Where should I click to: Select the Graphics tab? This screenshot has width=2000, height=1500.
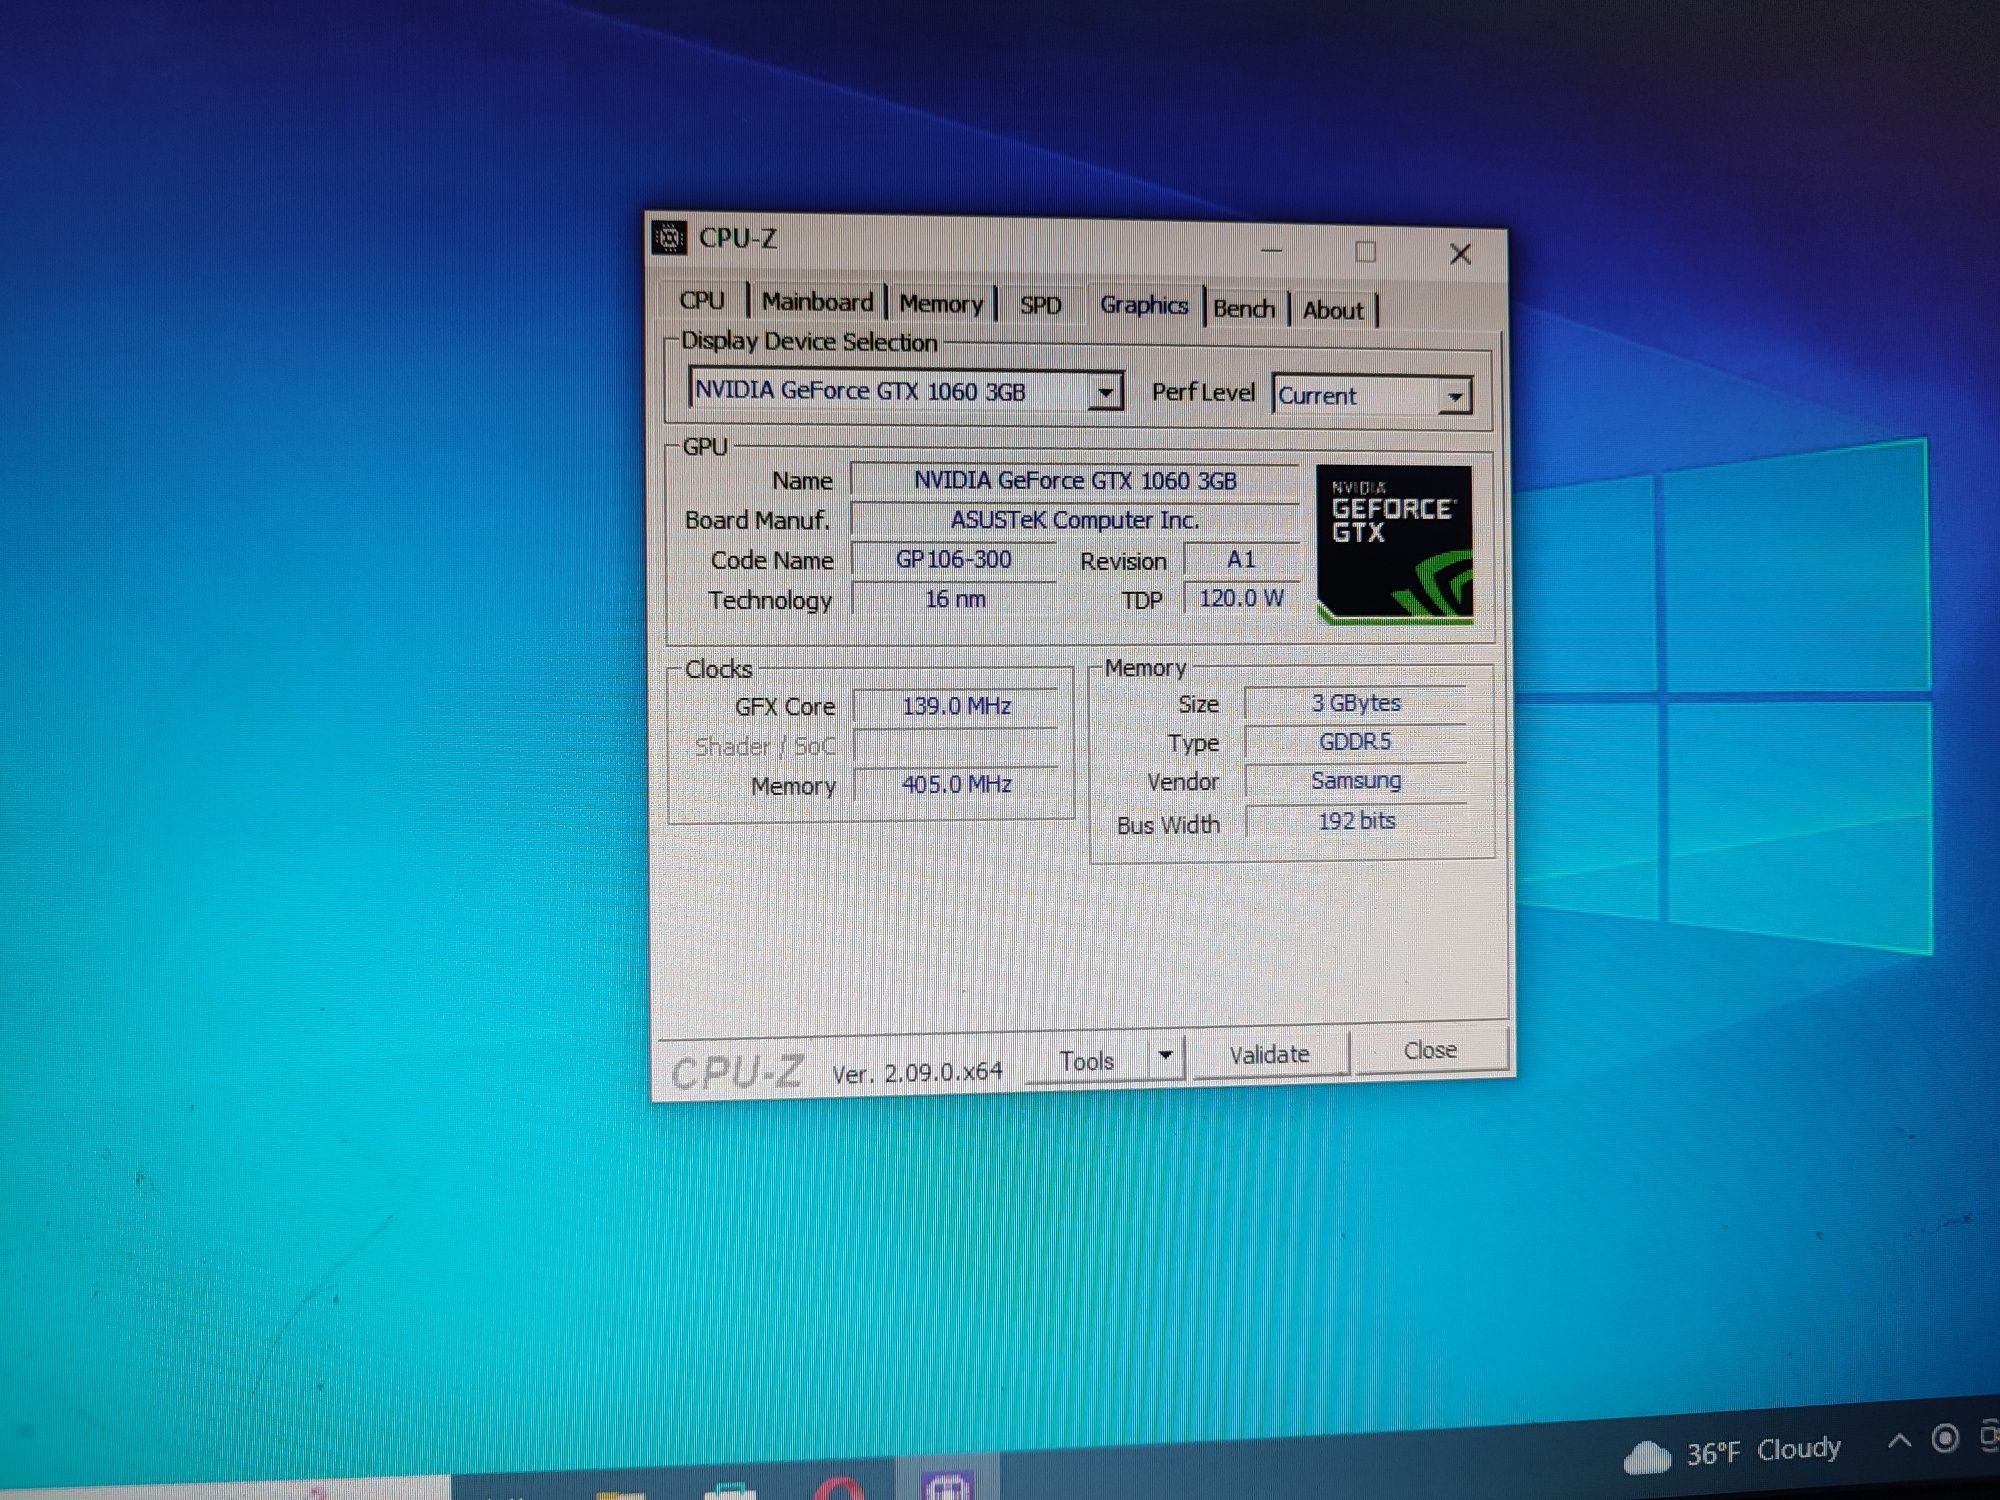point(1144,305)
